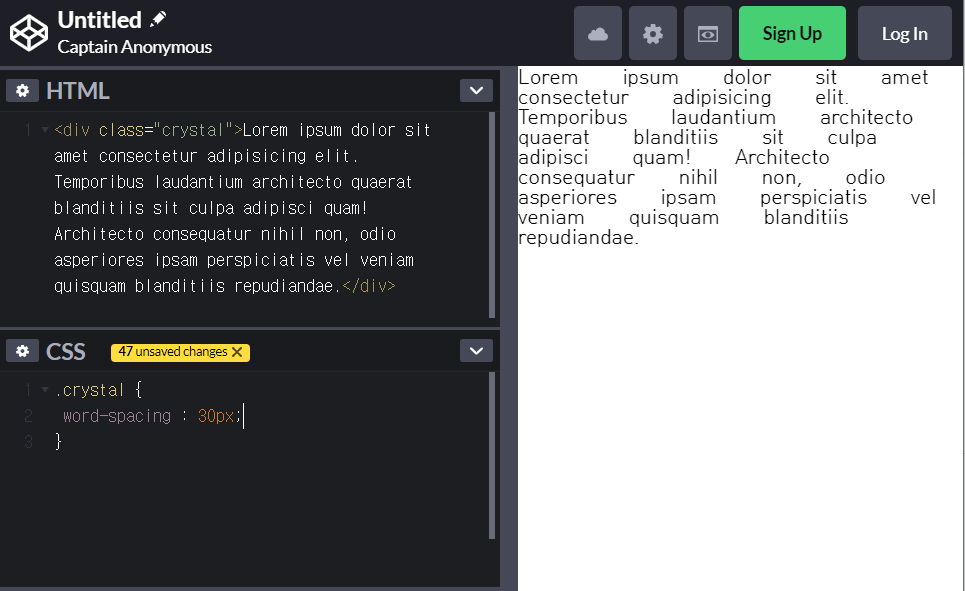The image size is (965, 591).
Task: Click the HTML panel title label
Action: click(78, 91)
